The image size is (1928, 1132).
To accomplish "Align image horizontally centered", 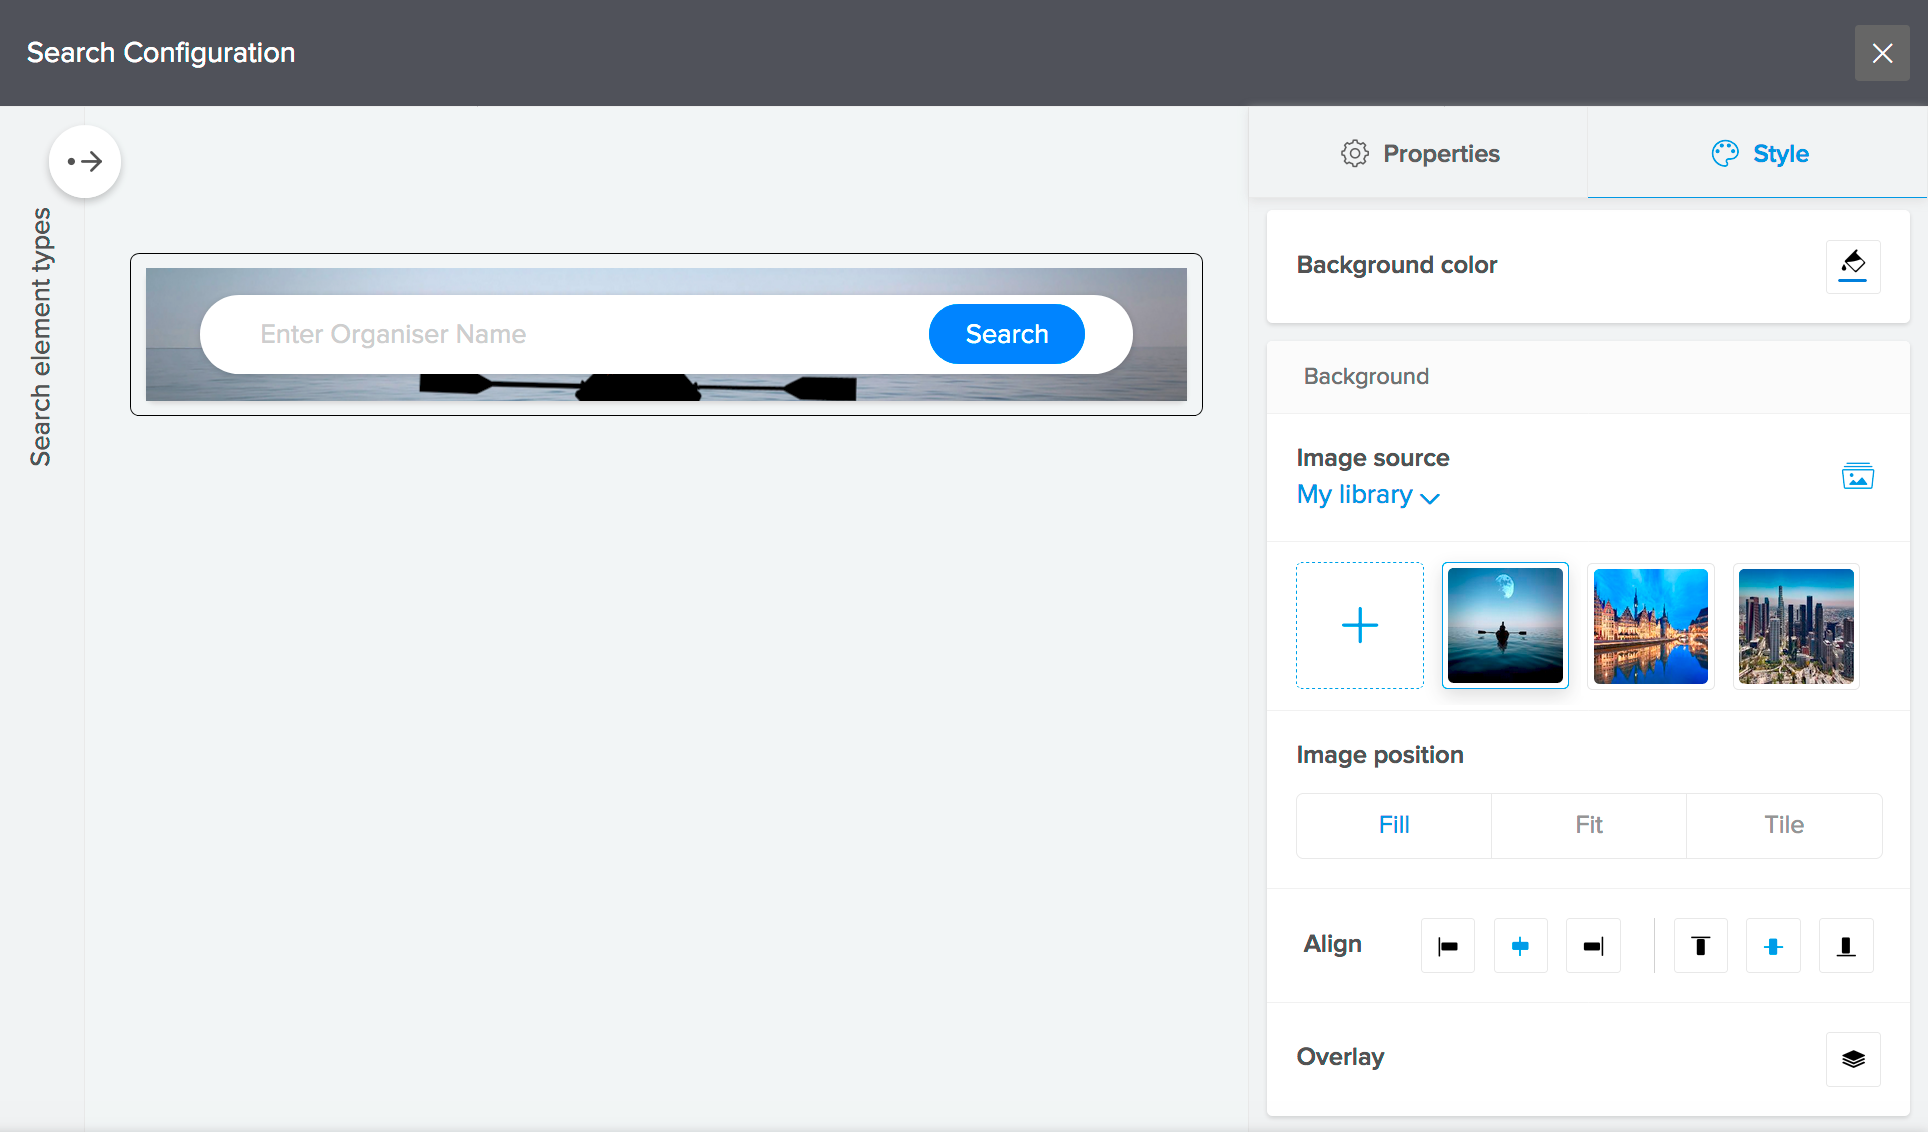I will pos(1520,946).
